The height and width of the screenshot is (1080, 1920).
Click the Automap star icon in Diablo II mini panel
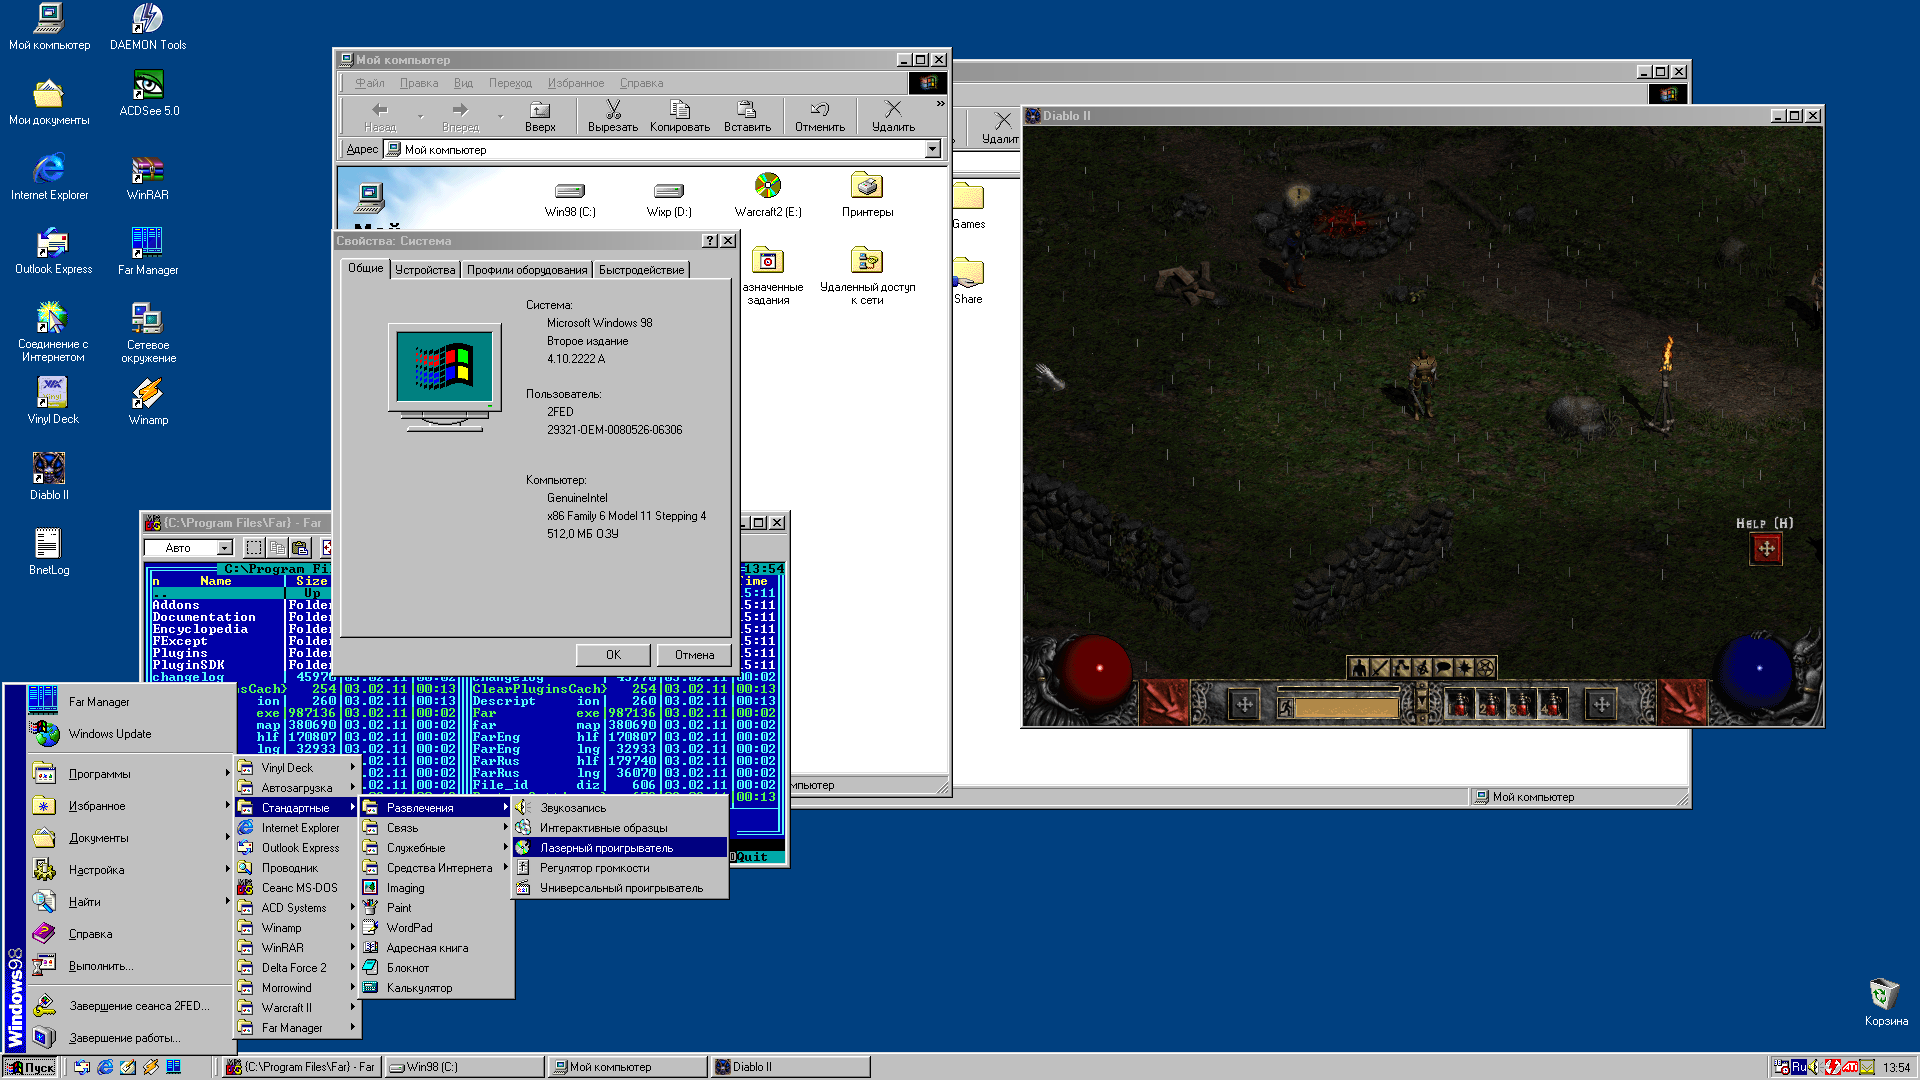[x=1465, y=667]
